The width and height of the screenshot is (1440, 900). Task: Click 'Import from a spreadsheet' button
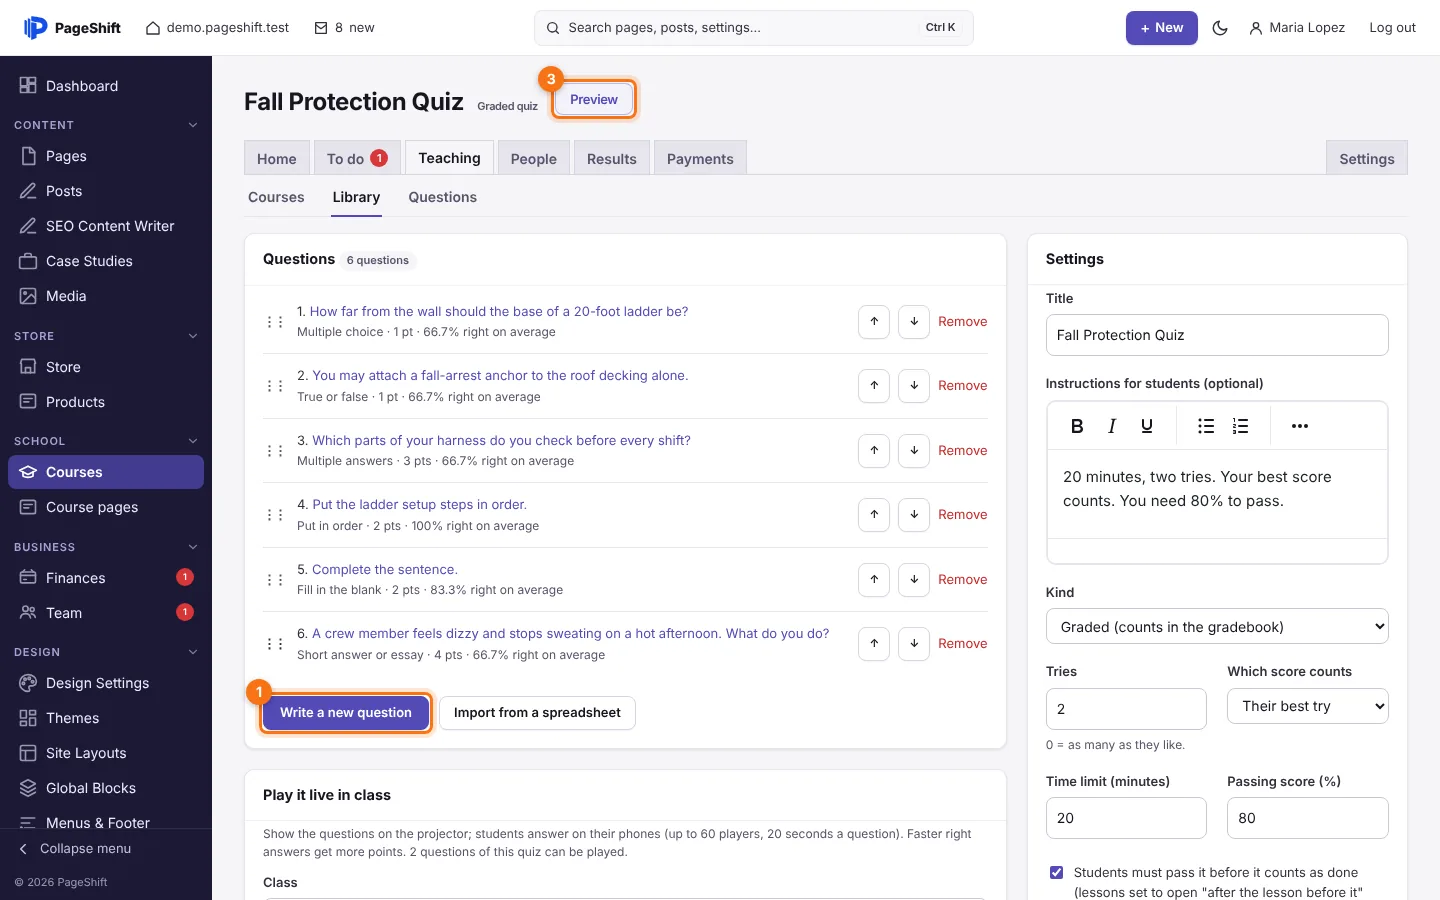(x=537, y=713)
